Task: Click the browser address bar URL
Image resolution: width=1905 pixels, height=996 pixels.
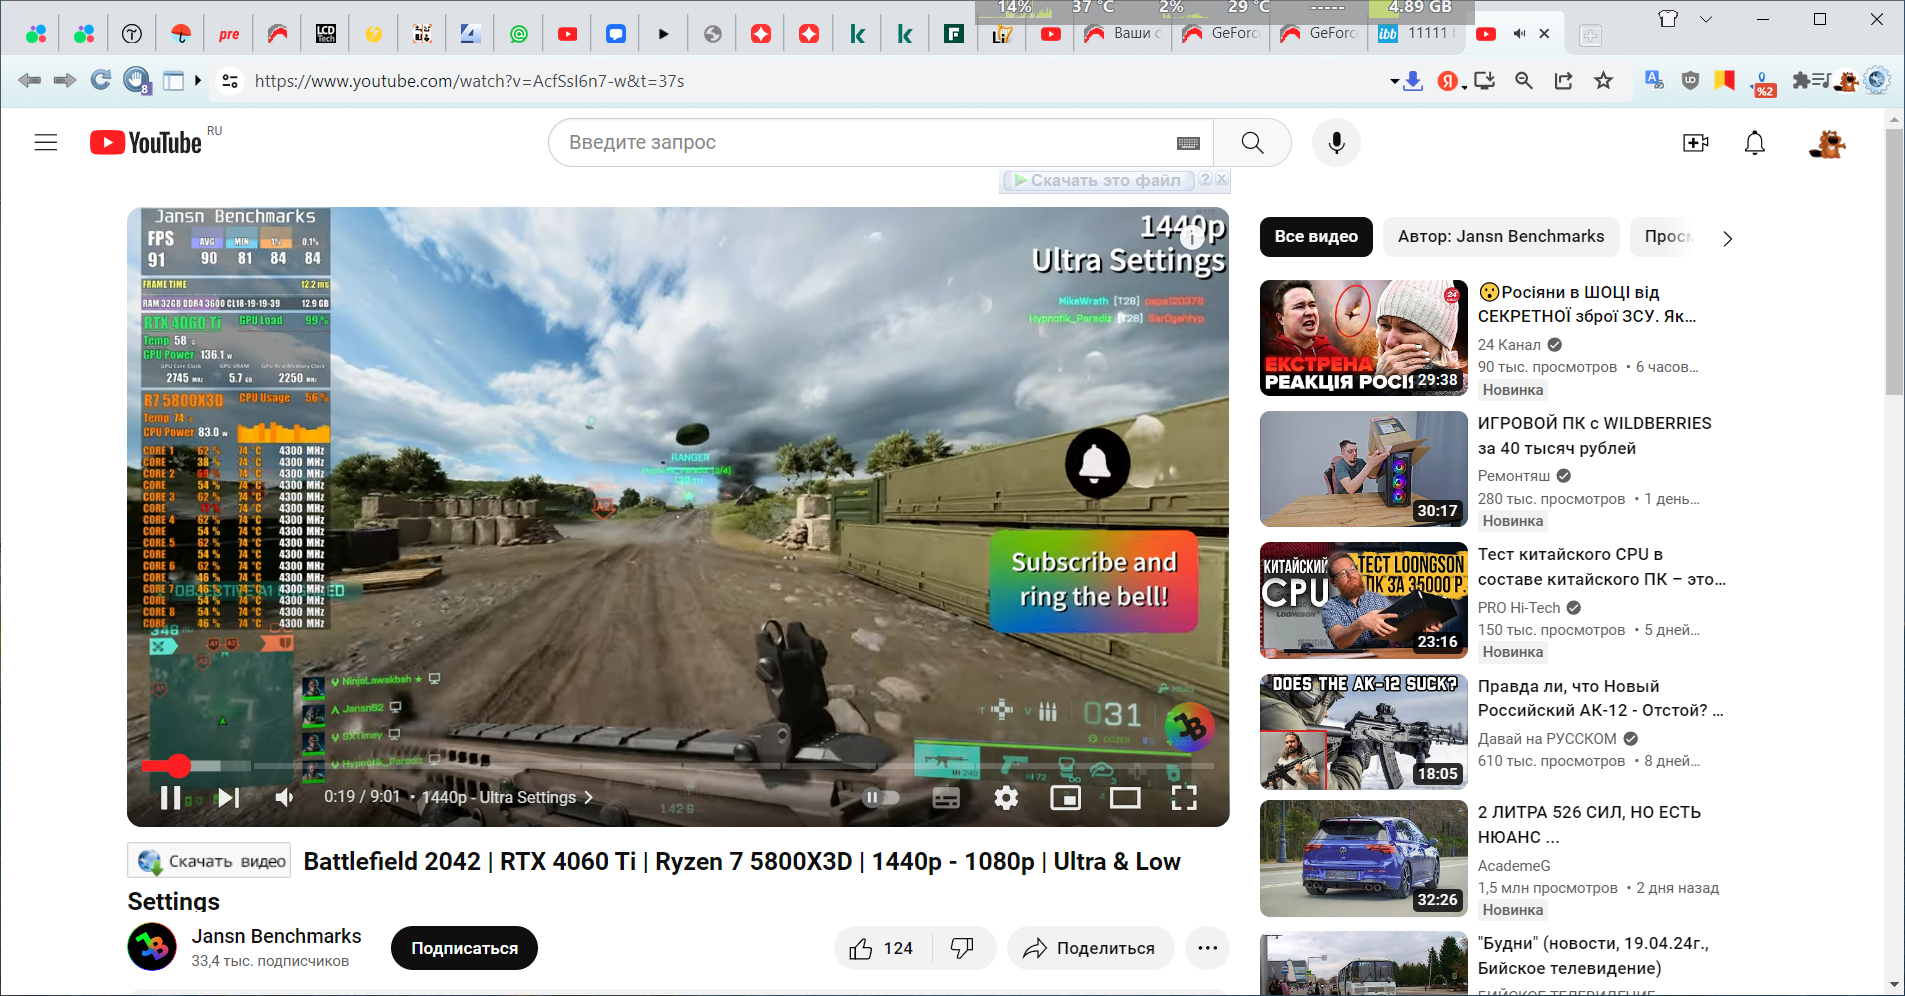Action: [470, 81]
